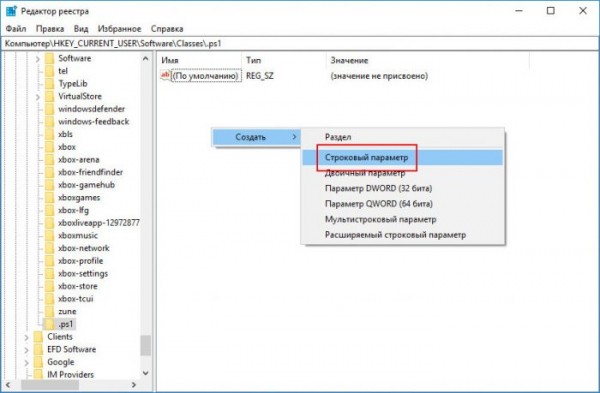Expand the VirtualStore tree node
600x393 pixels.
click(x=38, y=97)
